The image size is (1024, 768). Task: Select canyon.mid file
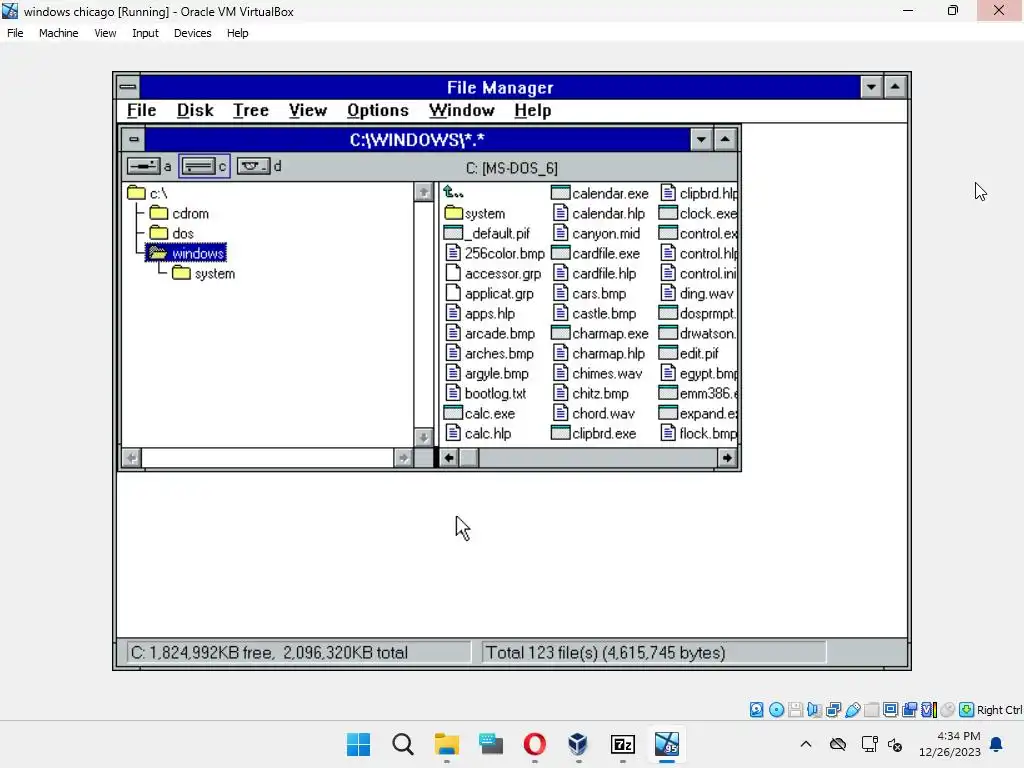[x=596, y=234]
